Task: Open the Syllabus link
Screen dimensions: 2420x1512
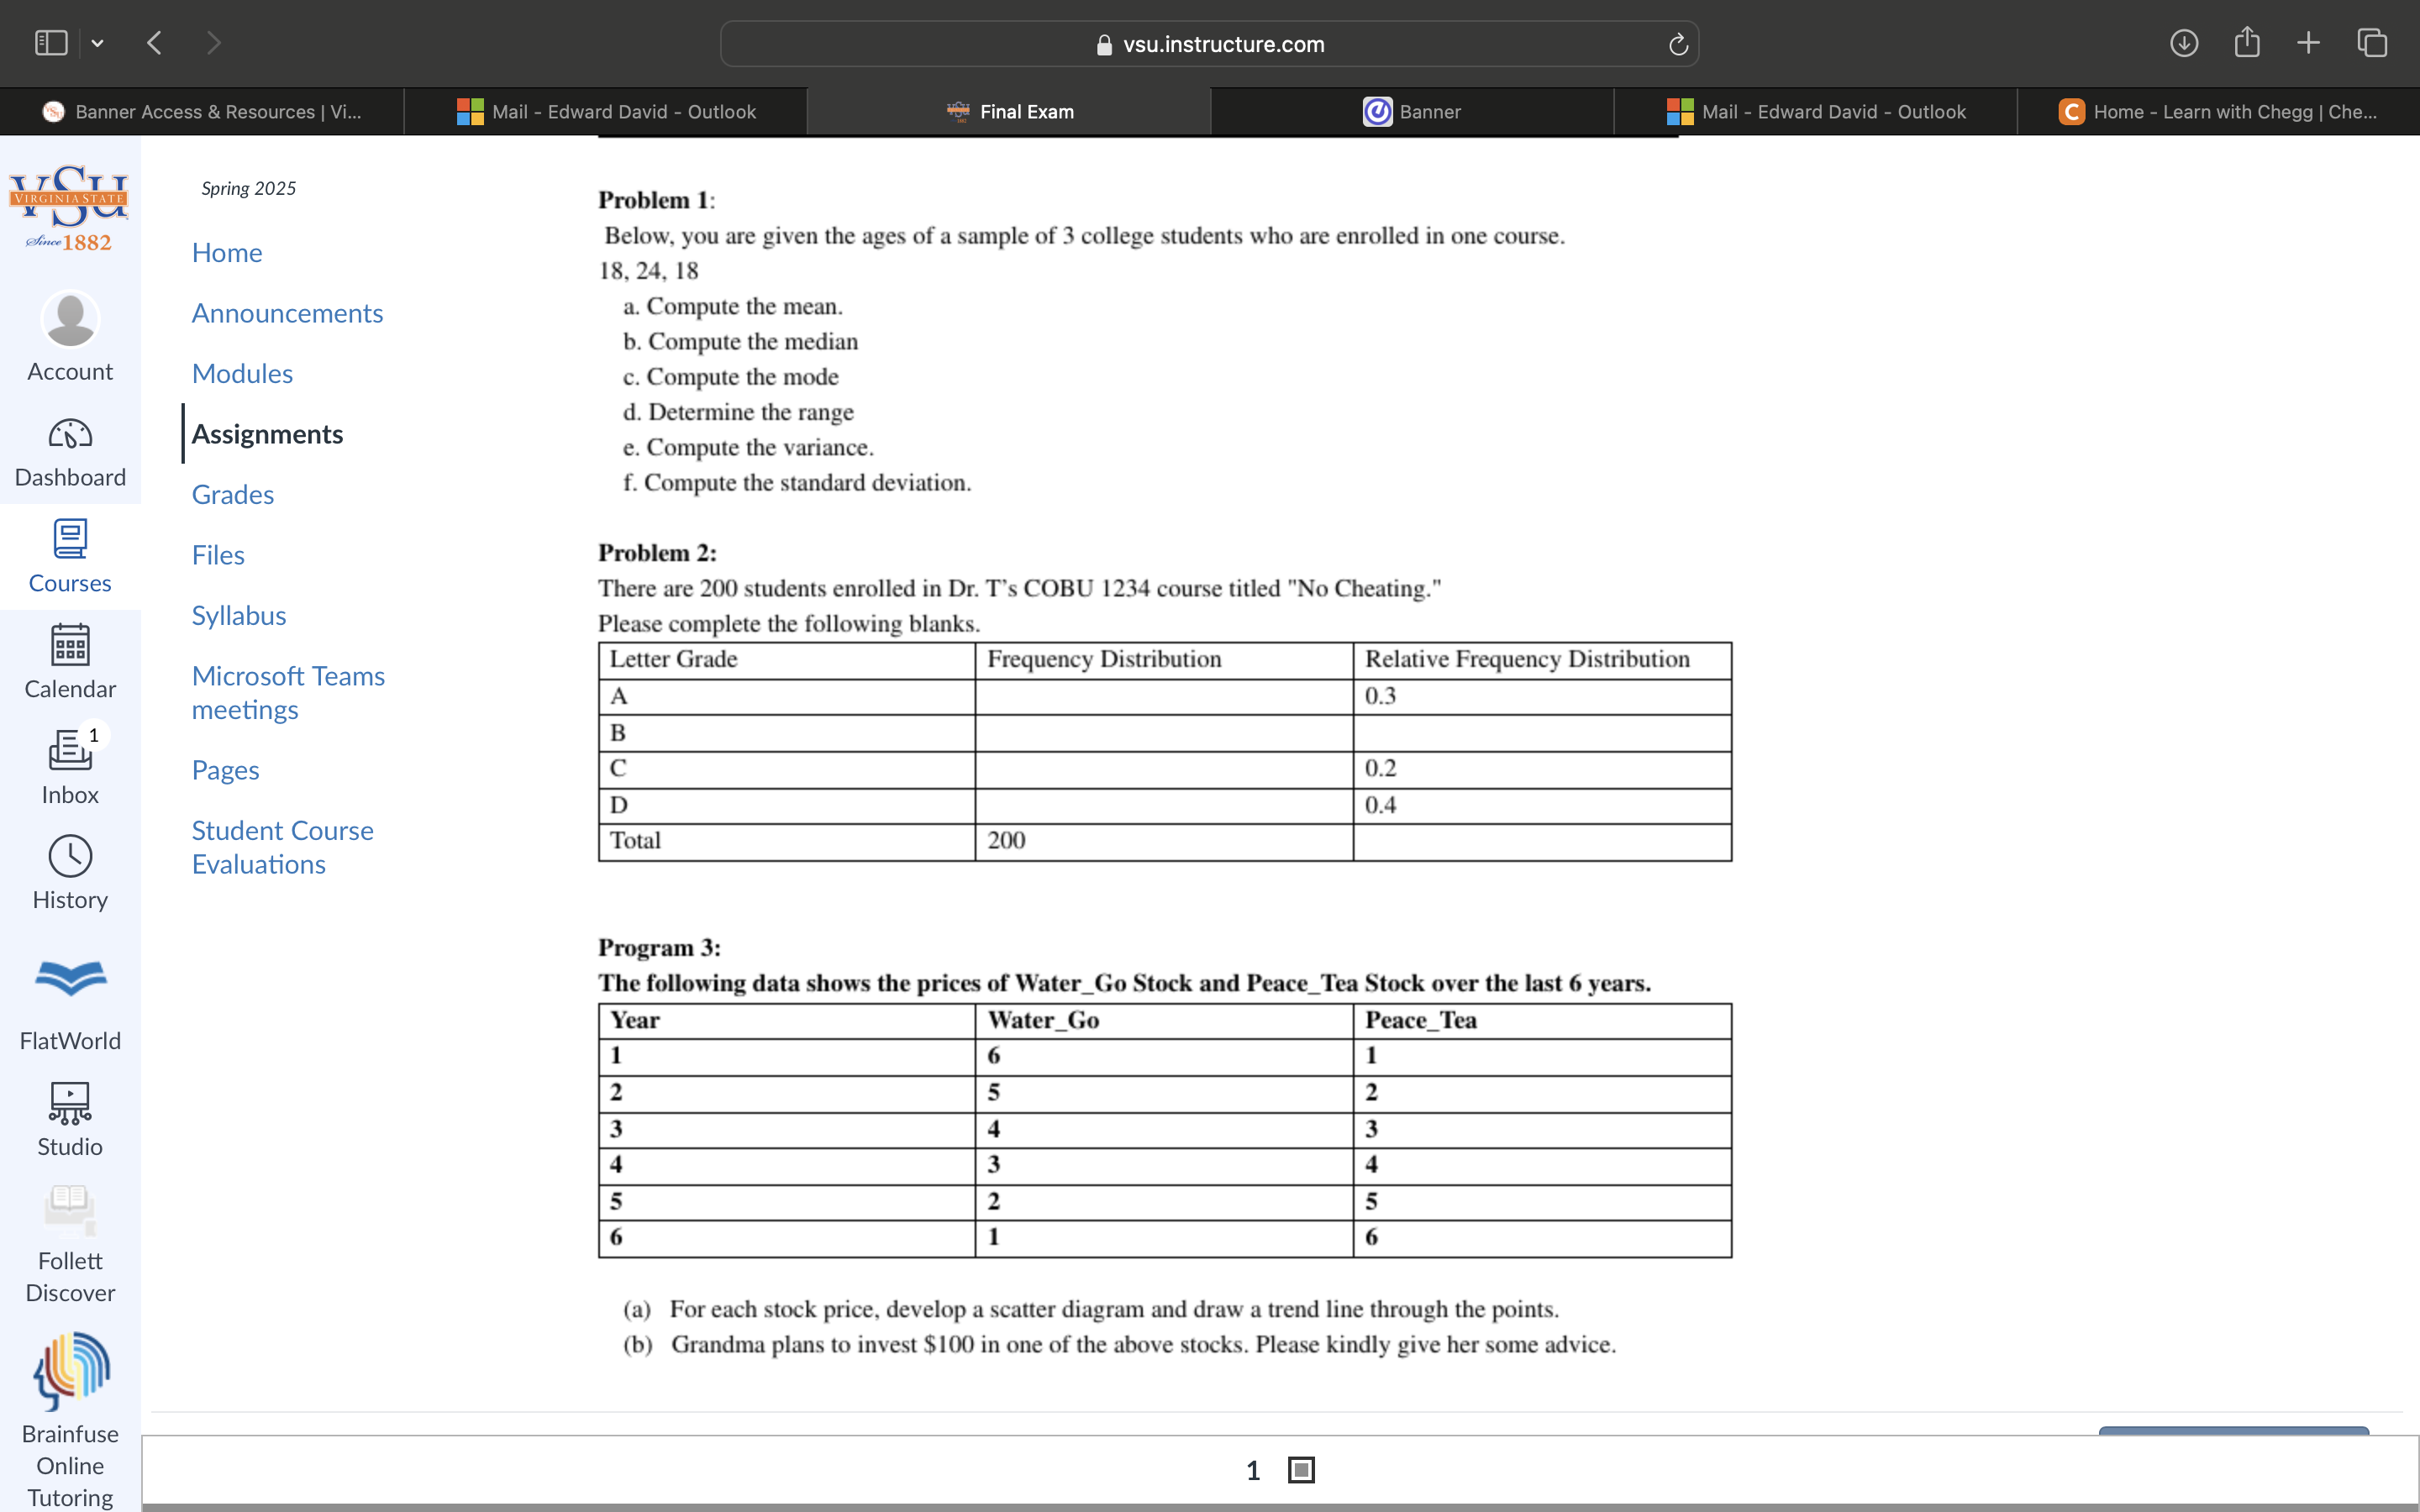Action: pyautogui.click(x=239, y=616)
